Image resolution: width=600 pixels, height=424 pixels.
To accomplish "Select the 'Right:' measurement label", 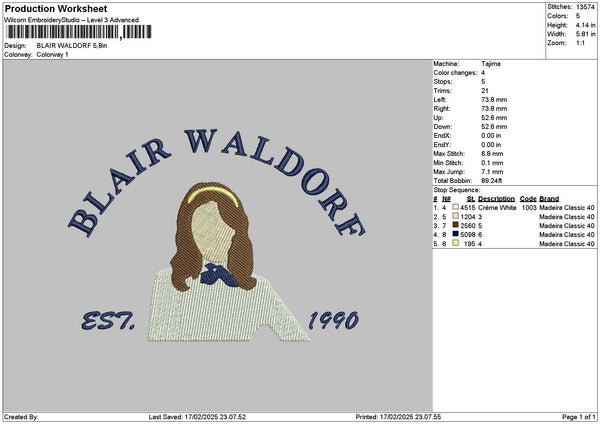I will 442,109.
